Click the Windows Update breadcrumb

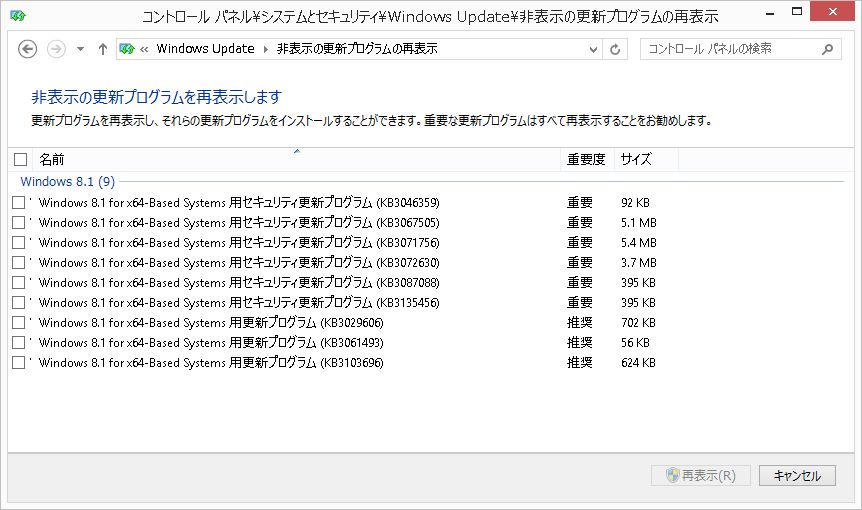click(205, 49)
